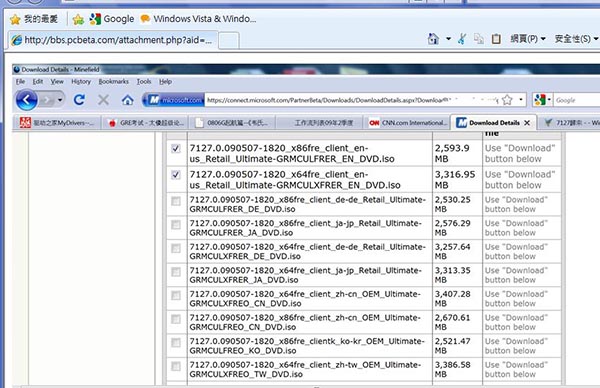Select the bbs.pcbeta.com attachment.php tab
Image resolution: width=600 pixels, height=388 pixels.
(x=112, y=40)
